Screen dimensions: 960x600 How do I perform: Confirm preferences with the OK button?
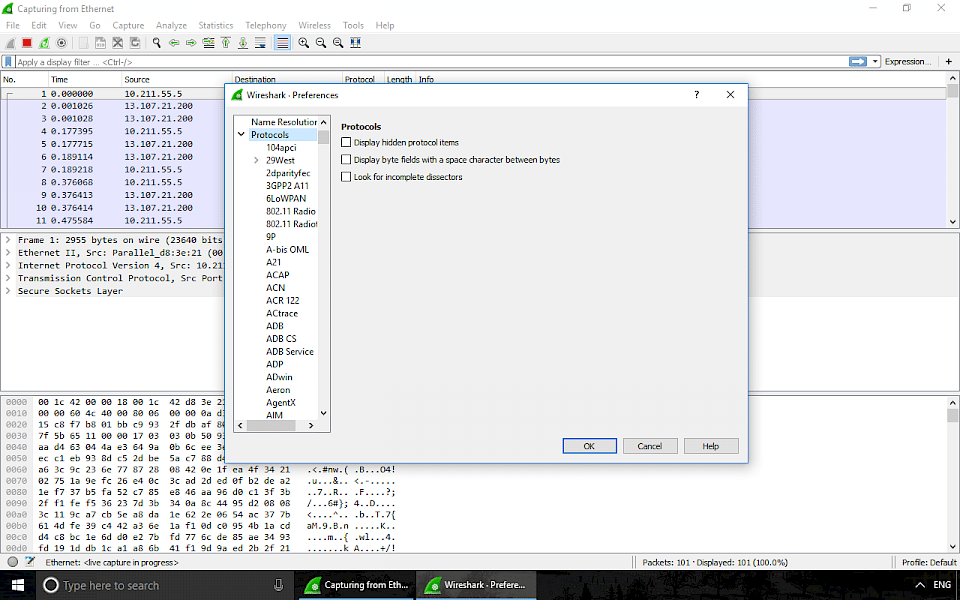589,446
